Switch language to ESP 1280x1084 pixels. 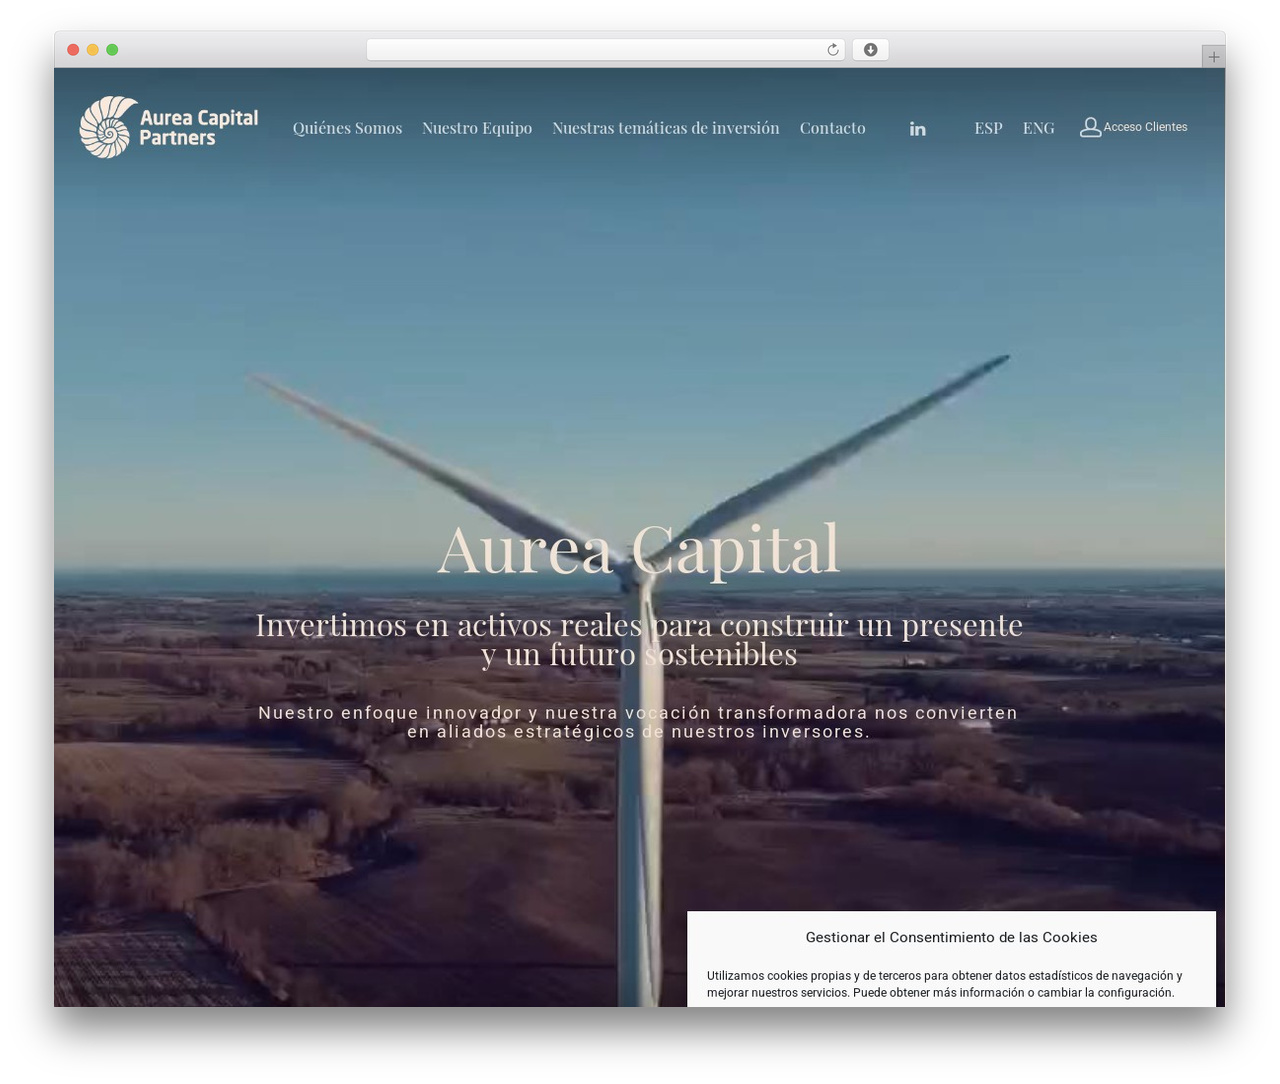coord(988,128)
